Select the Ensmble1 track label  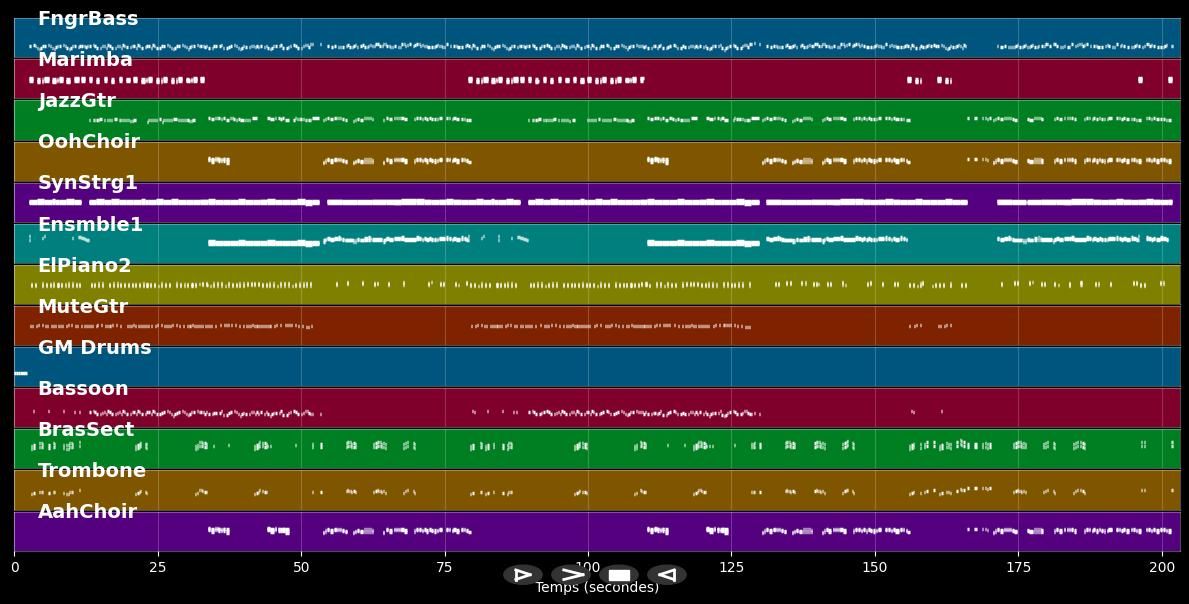tap(90, 225)
